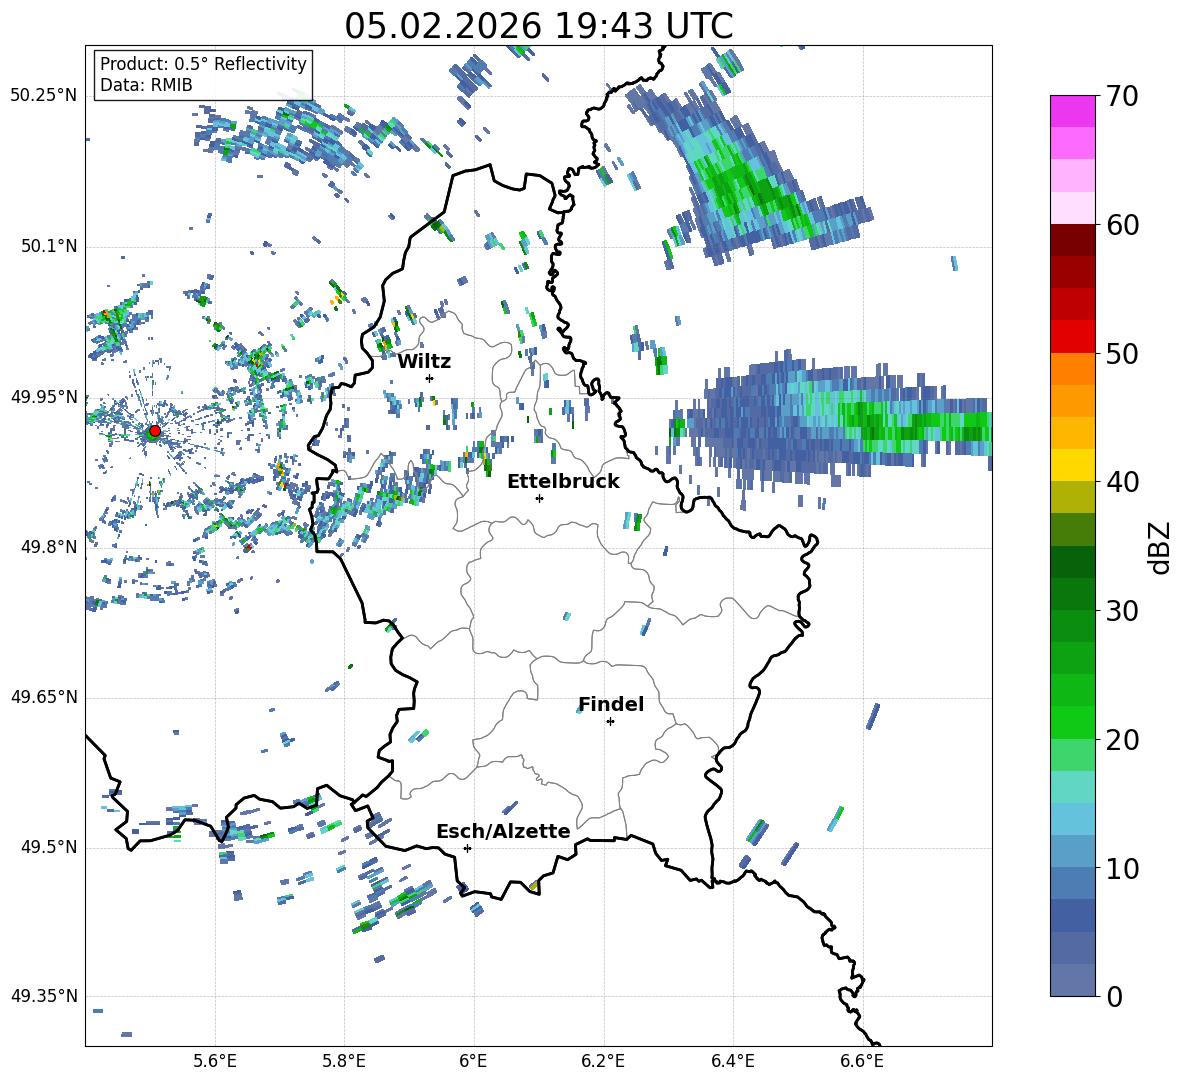Click the 49.95°N latitude label
The image size is (1184, 1081).
point(44,396)
